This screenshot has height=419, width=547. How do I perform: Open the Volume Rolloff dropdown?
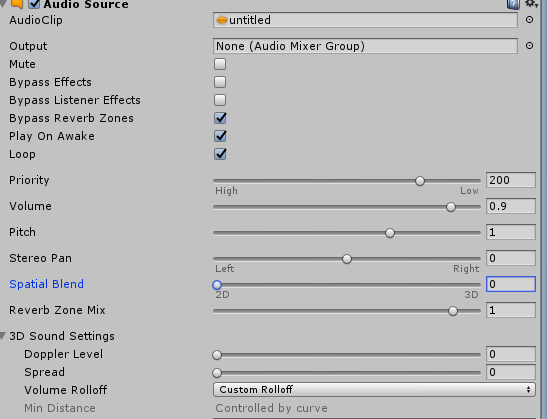374,389
